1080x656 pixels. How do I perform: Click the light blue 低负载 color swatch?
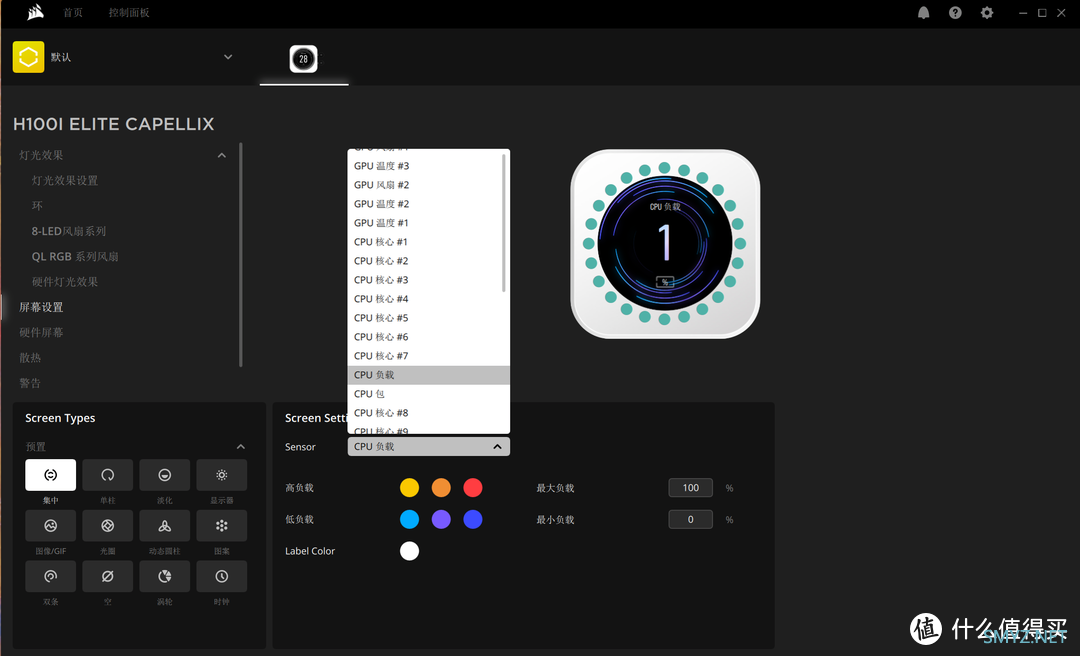click(409, 520)
